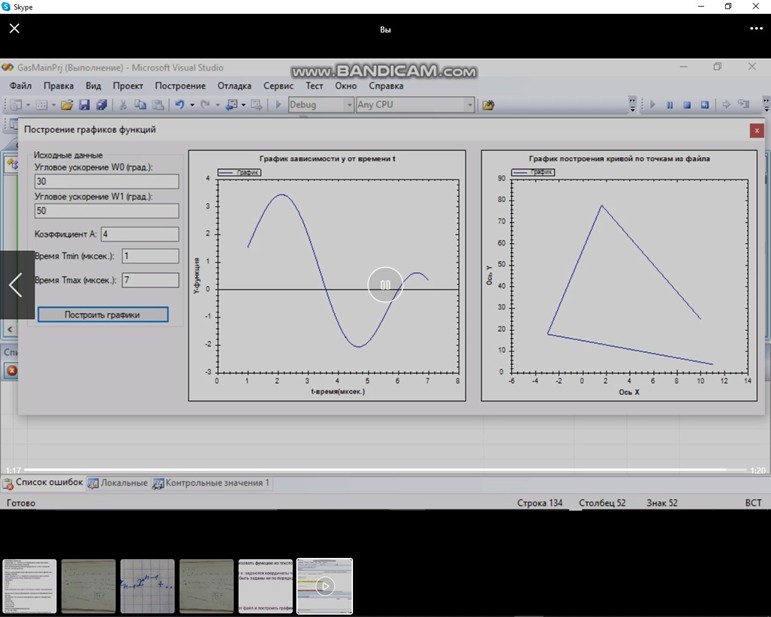The height and width of the screenshot is (617, 771).
Task: Open the Построение menu
Action: [180, 86]
